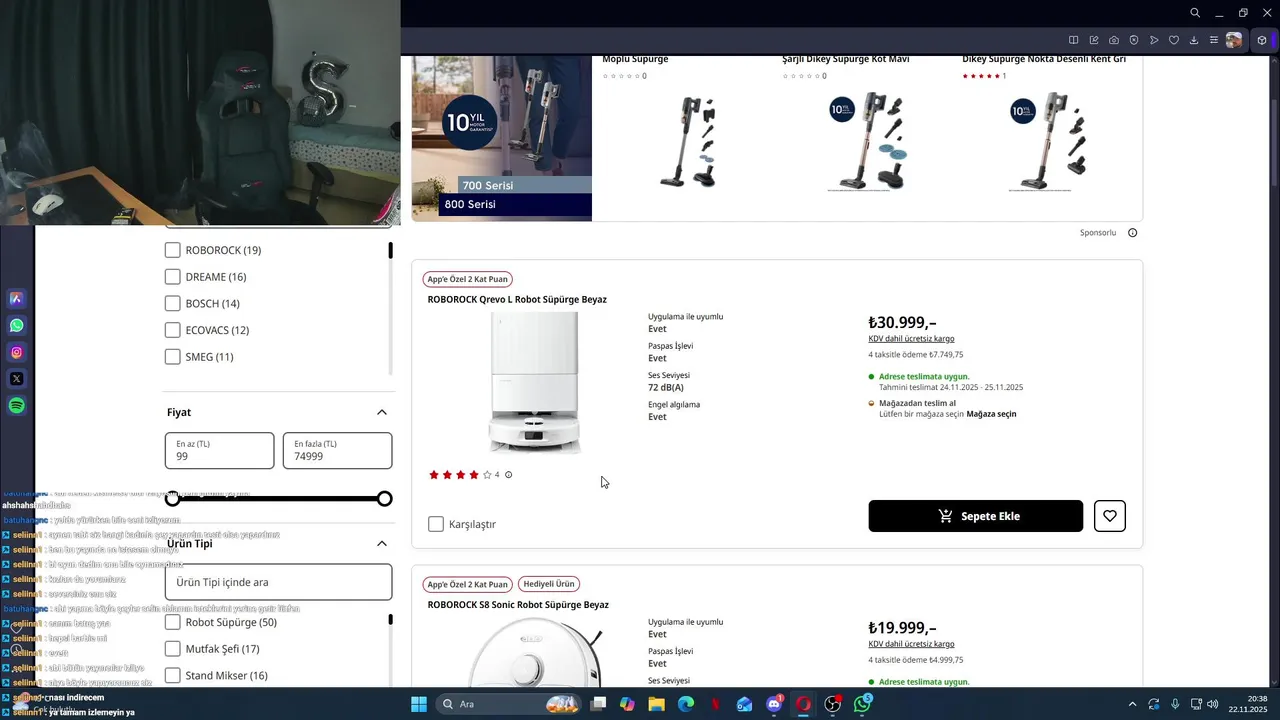Image resolution: width=1280 pixels, height=720 pixels.
Task: Open Microsoft Edge from the taskbar
Action: point(686,704)
